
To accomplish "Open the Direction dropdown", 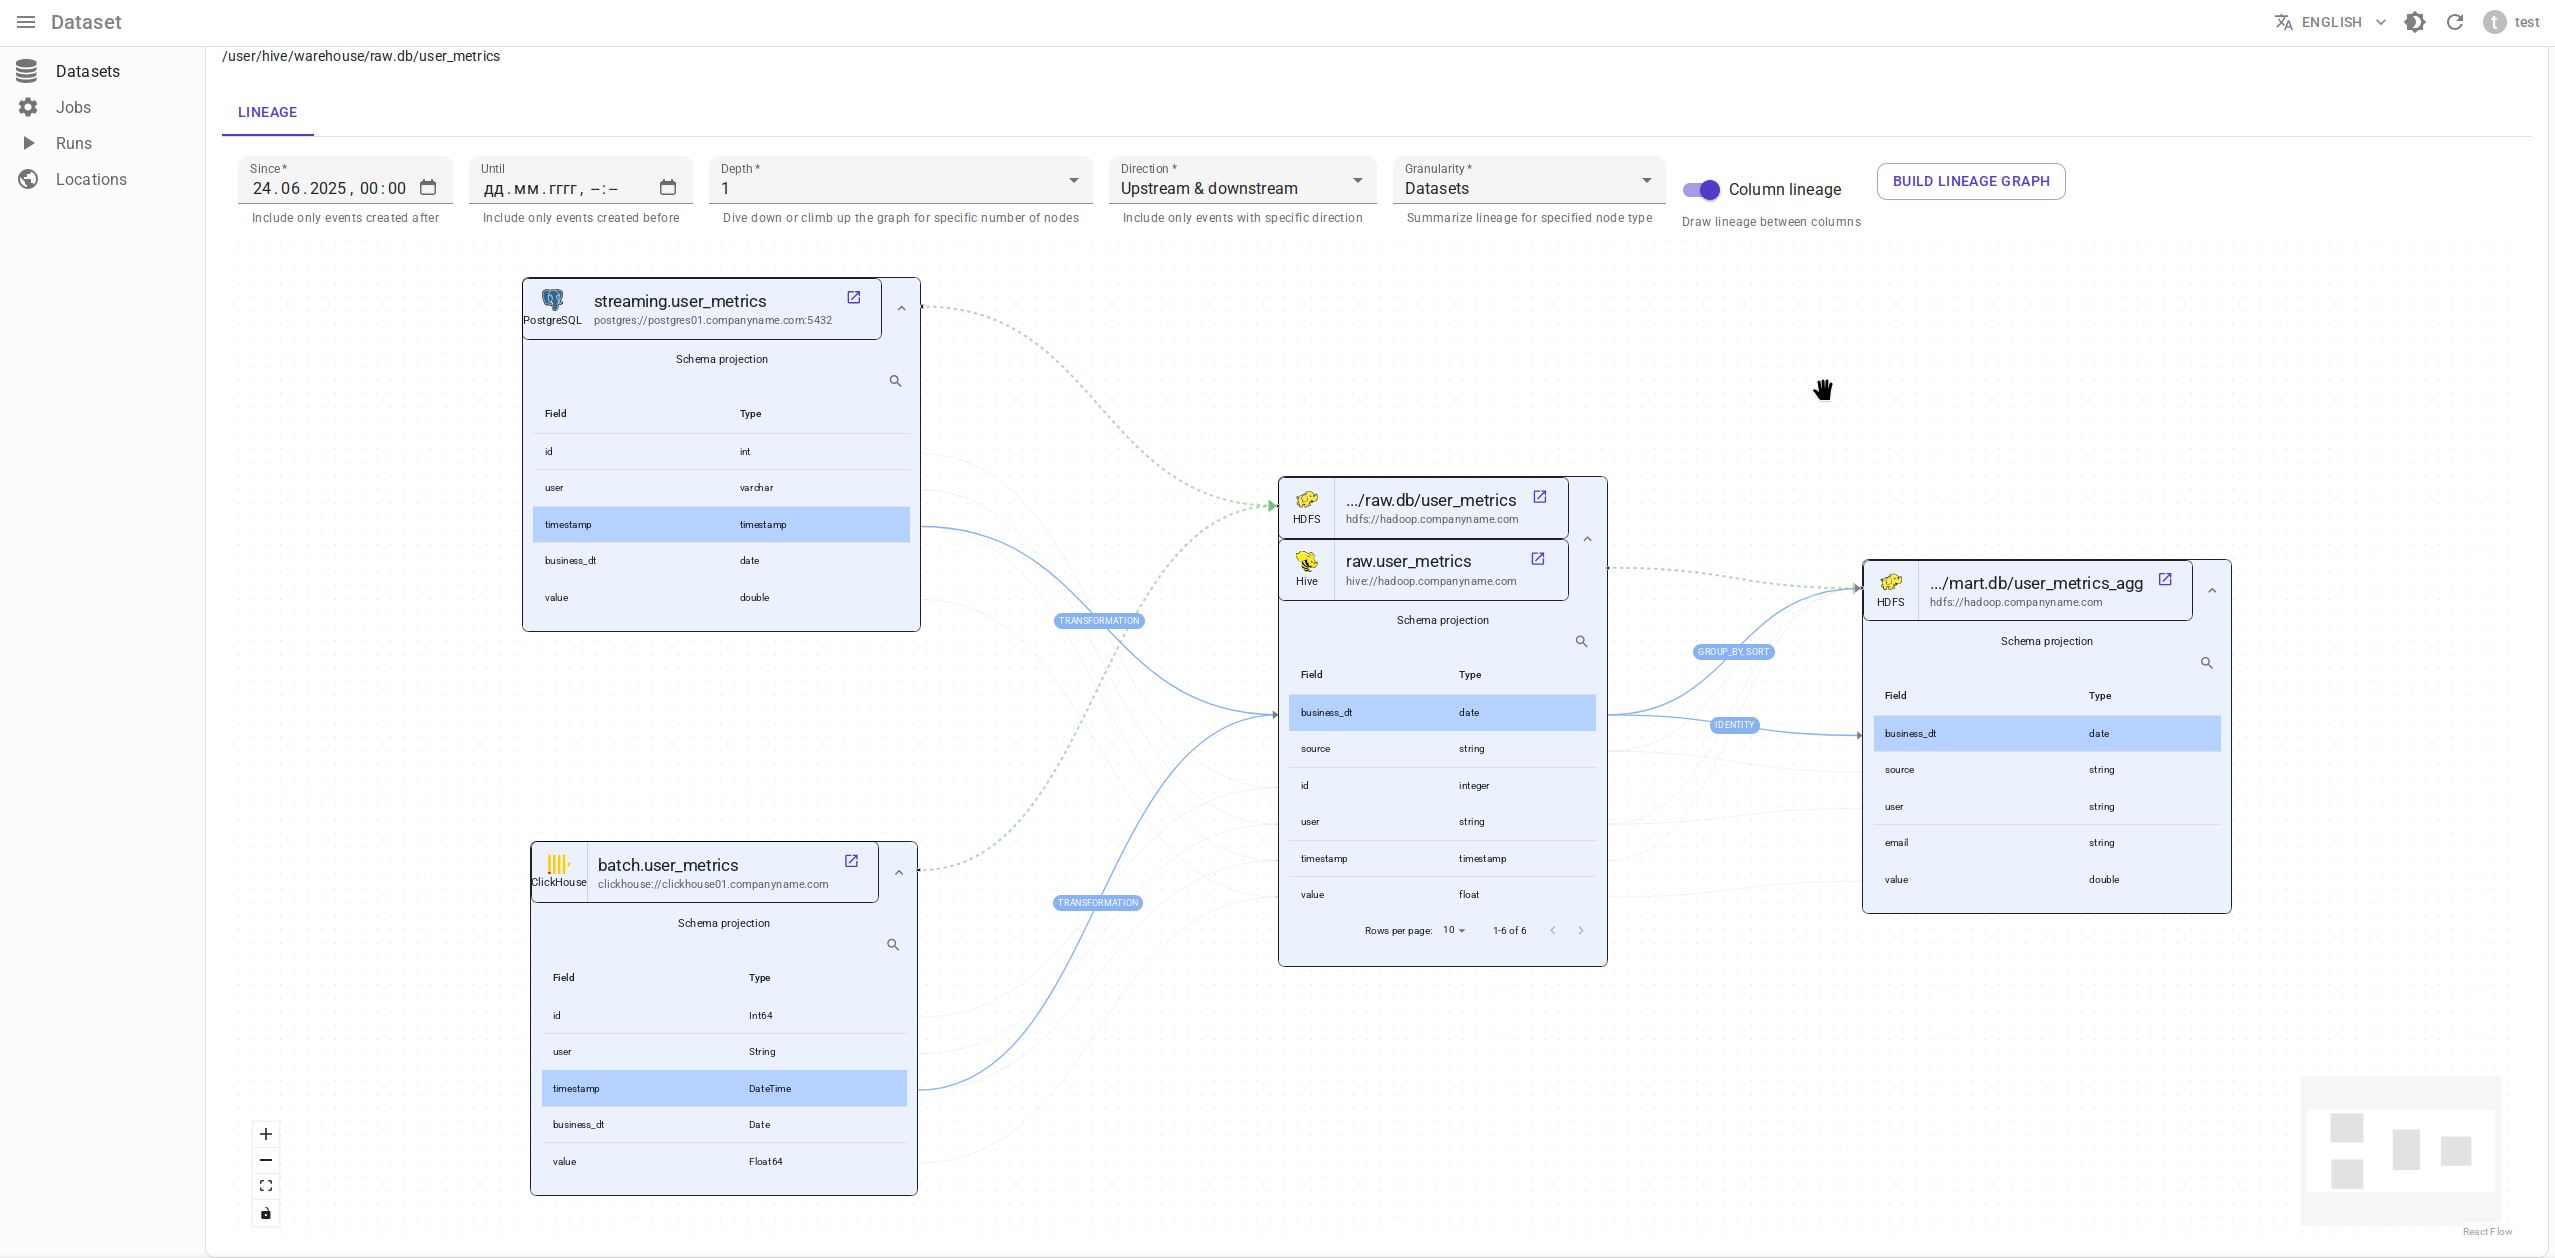I will (x=1241, y=188).
